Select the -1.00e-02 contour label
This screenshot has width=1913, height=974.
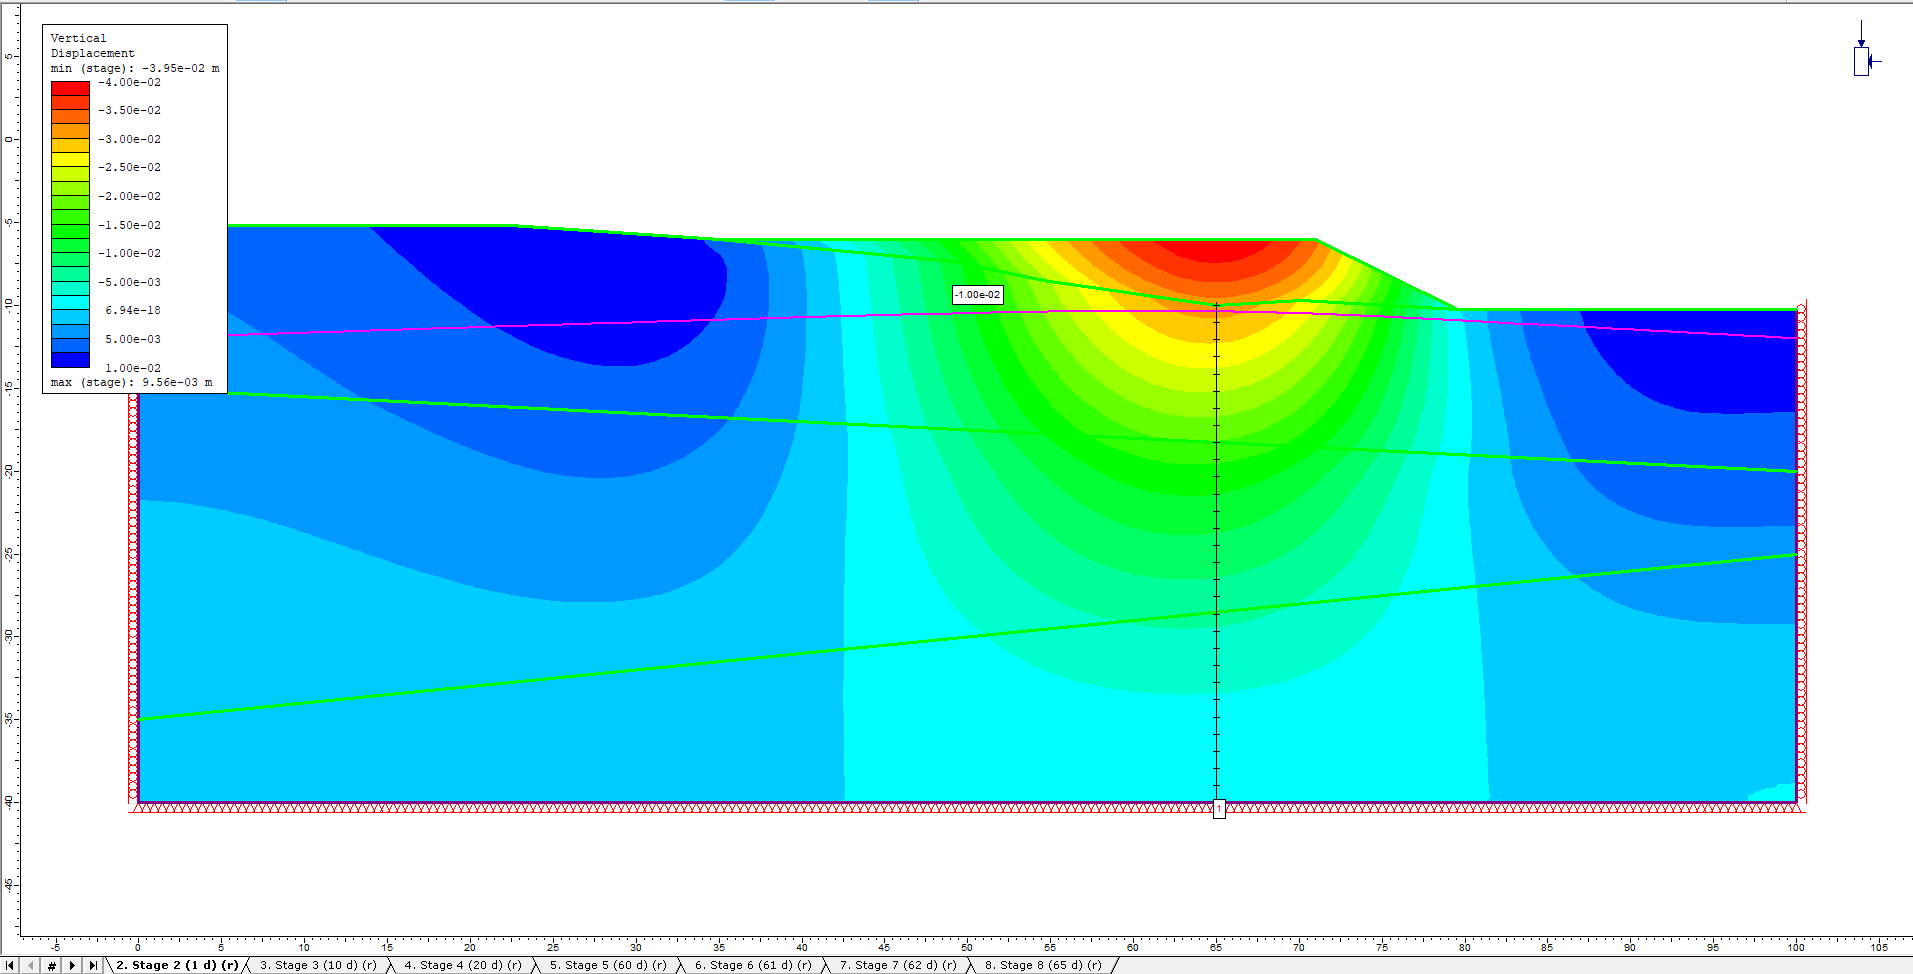point(977,295)
